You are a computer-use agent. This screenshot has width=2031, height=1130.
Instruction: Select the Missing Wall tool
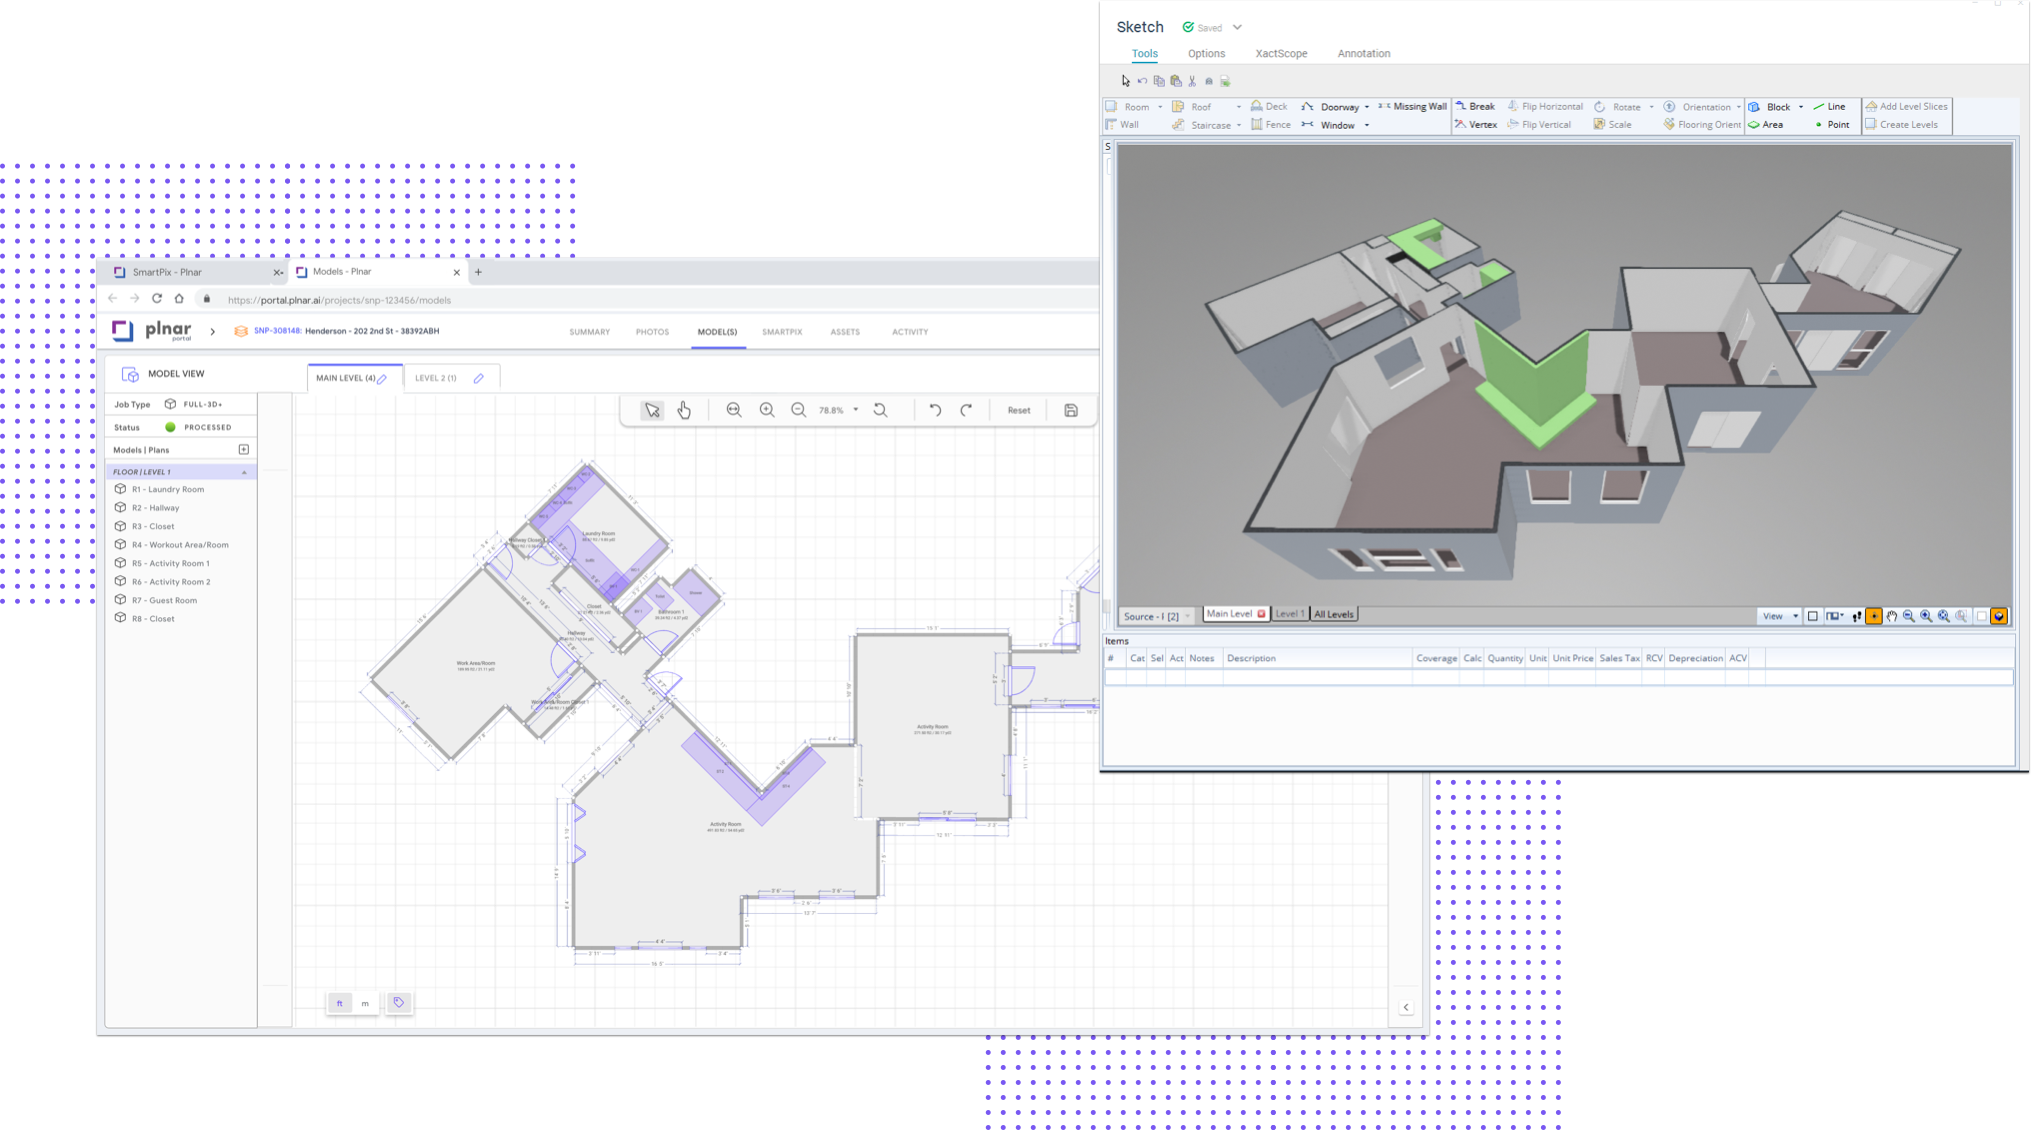tap(1412, 107)
